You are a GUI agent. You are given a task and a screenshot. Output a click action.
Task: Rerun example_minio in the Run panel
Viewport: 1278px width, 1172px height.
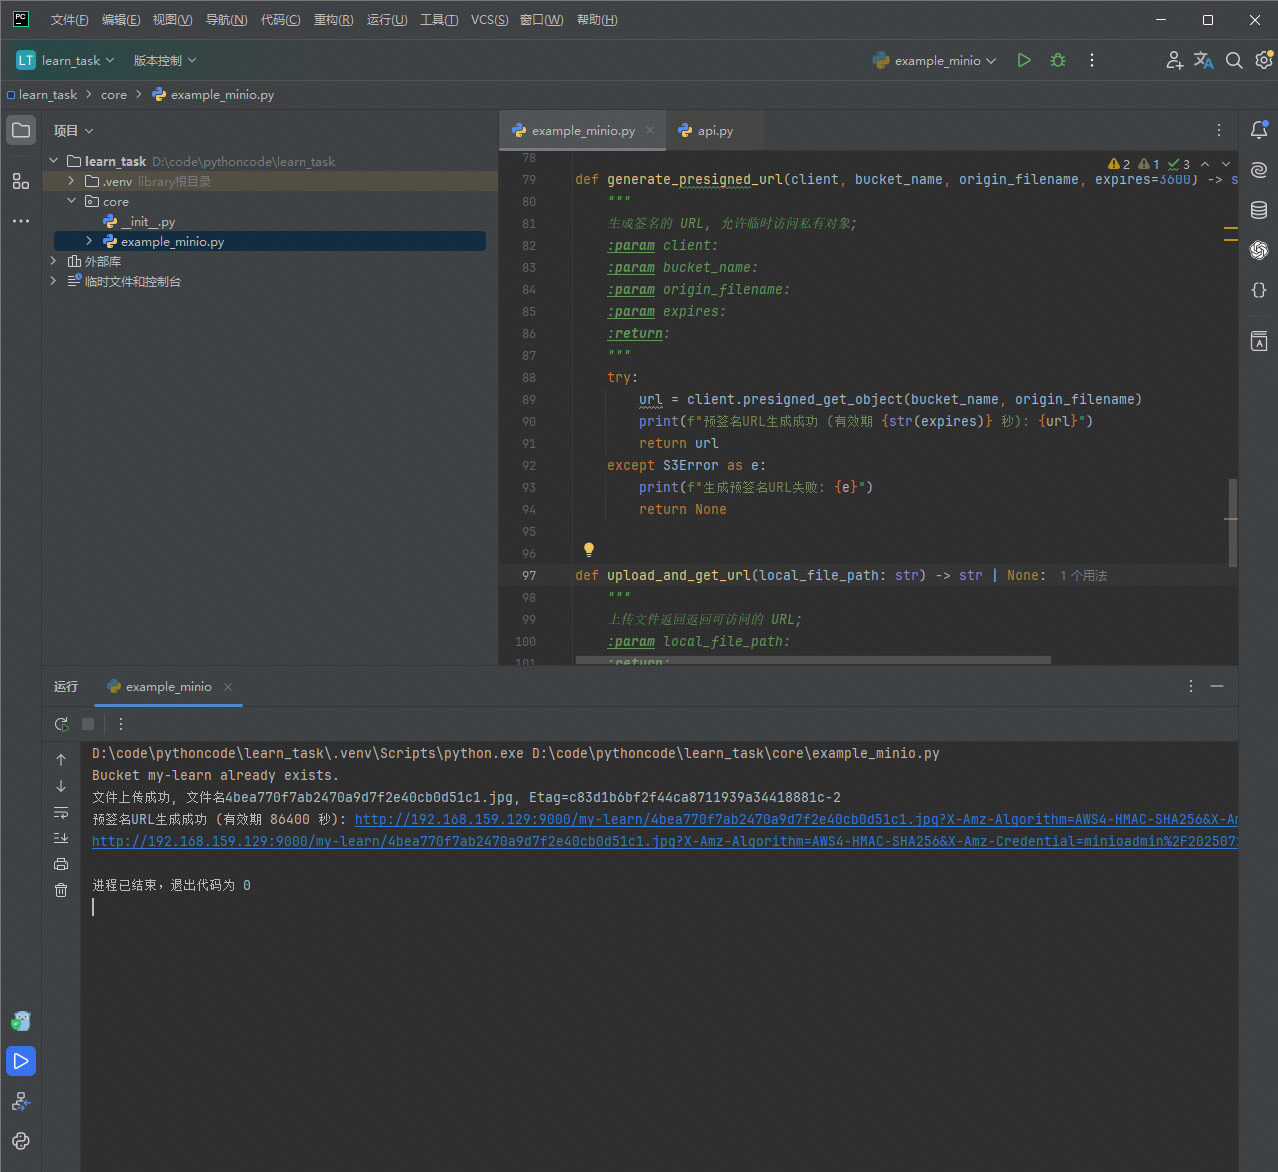pos(61,724)
